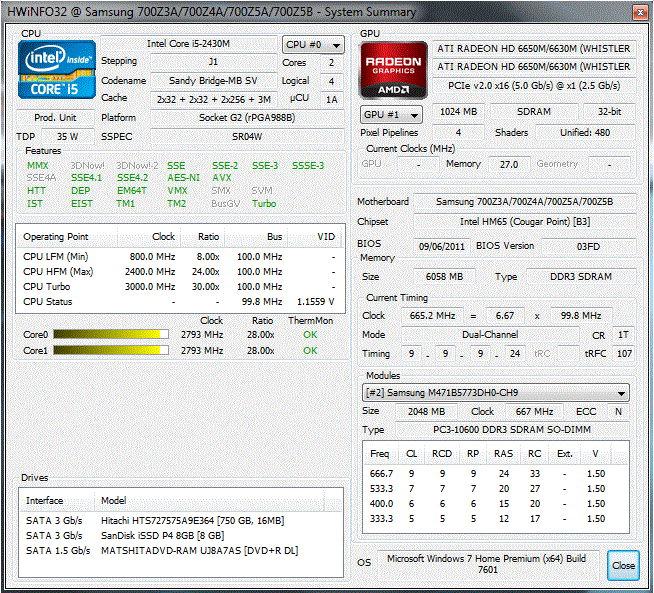Click the SR04W SSPEC field
Image resolution: width=654 pixels, height=593 pixels.
coord(247,136)
